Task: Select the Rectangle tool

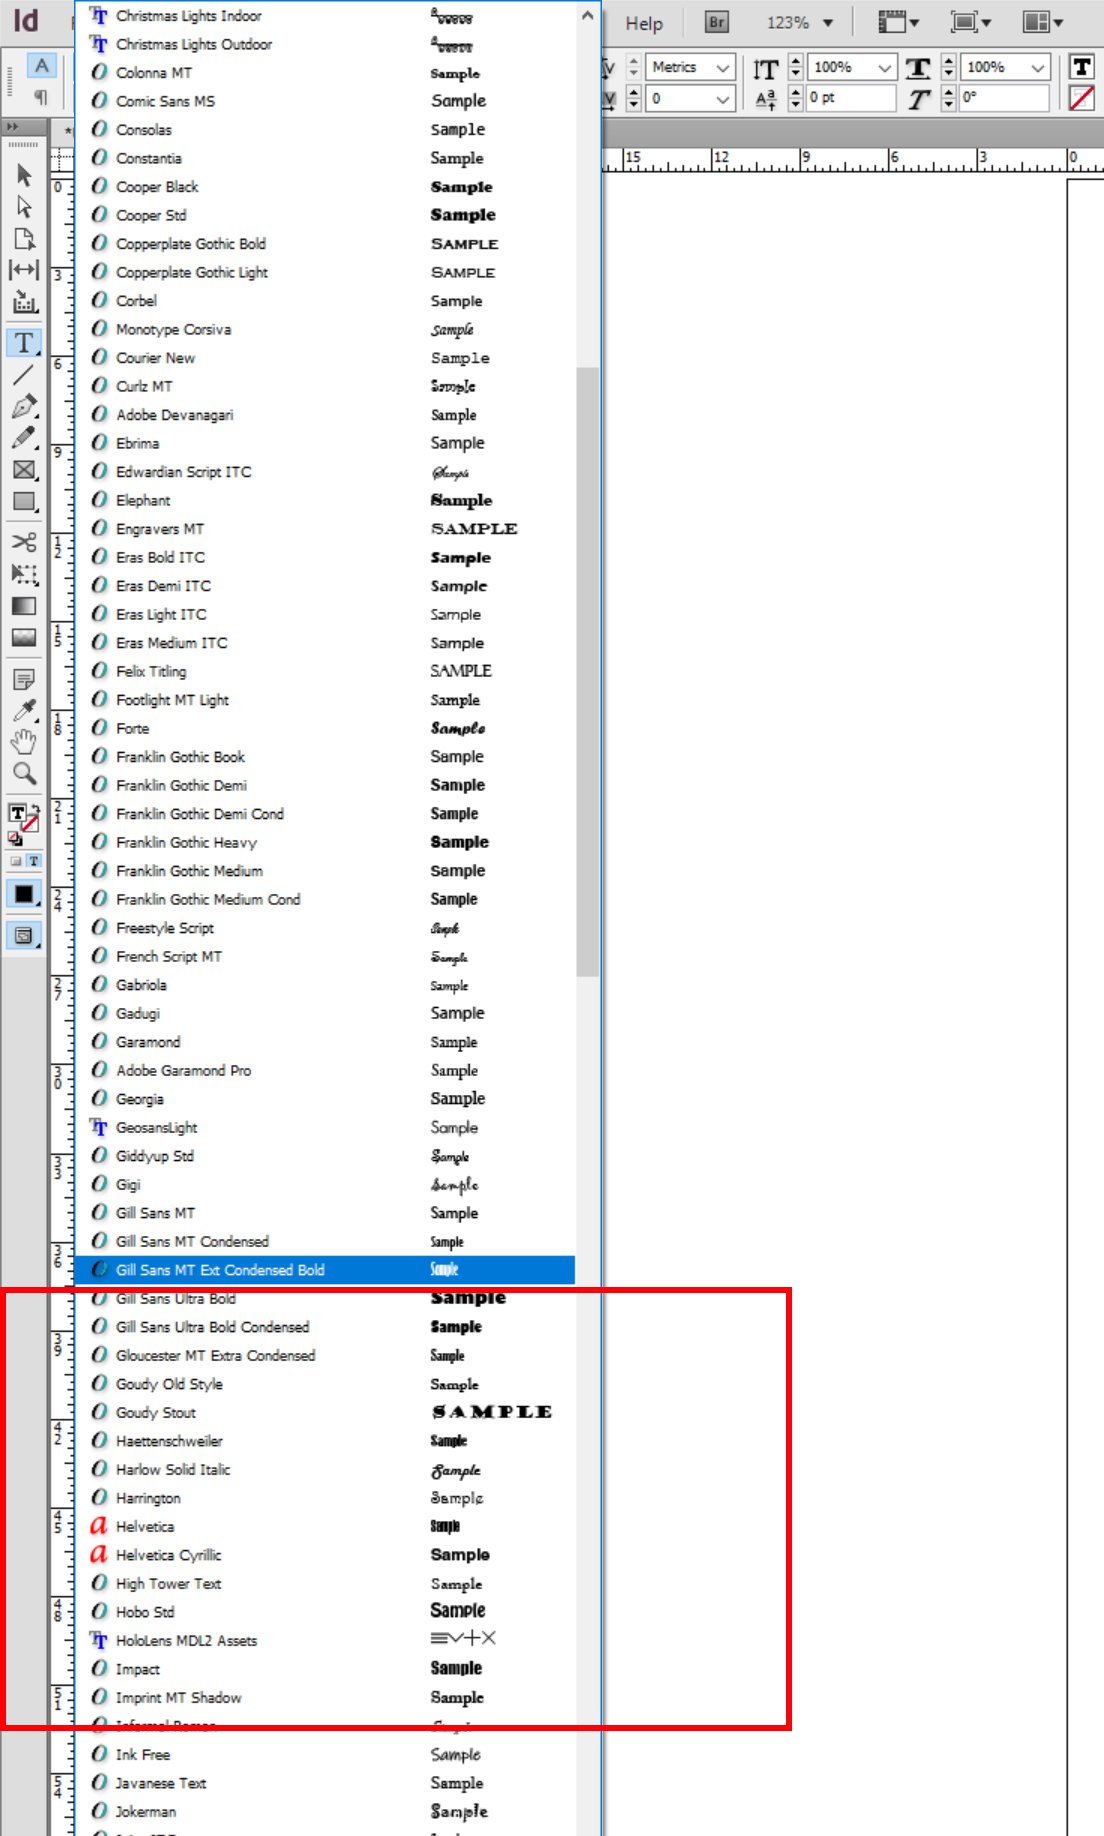Action: (24, 502)
